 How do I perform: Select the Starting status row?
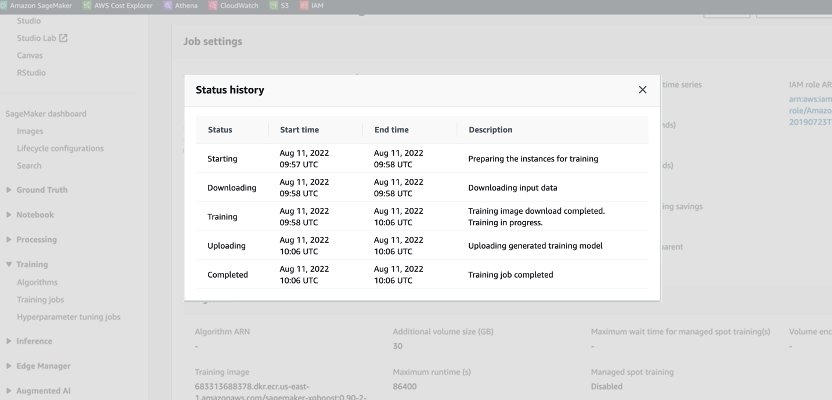[x=422, y=159]
